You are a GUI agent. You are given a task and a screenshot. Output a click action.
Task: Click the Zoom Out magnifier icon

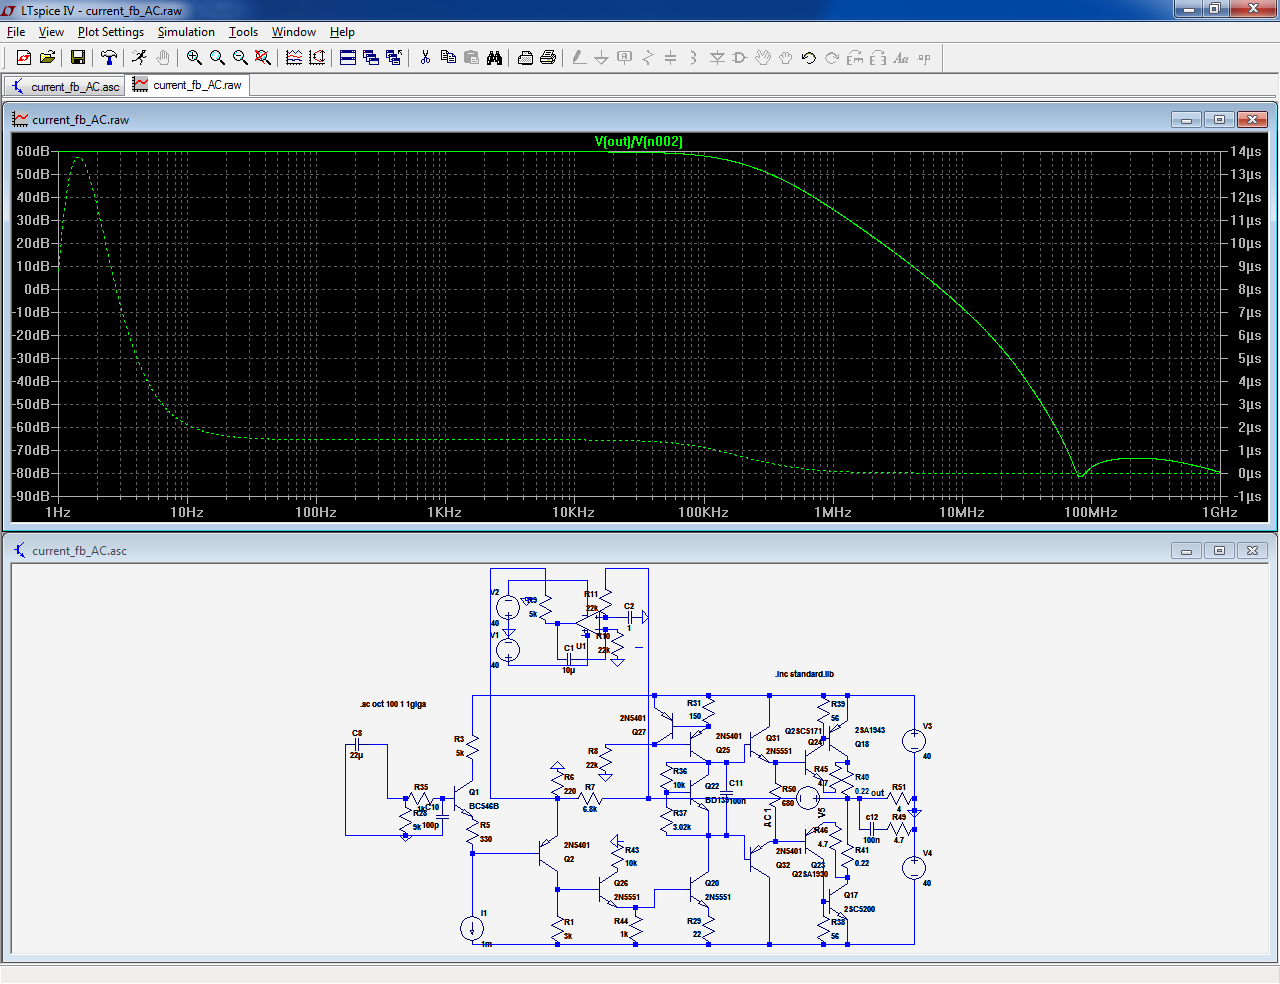[x=240, y=58]
